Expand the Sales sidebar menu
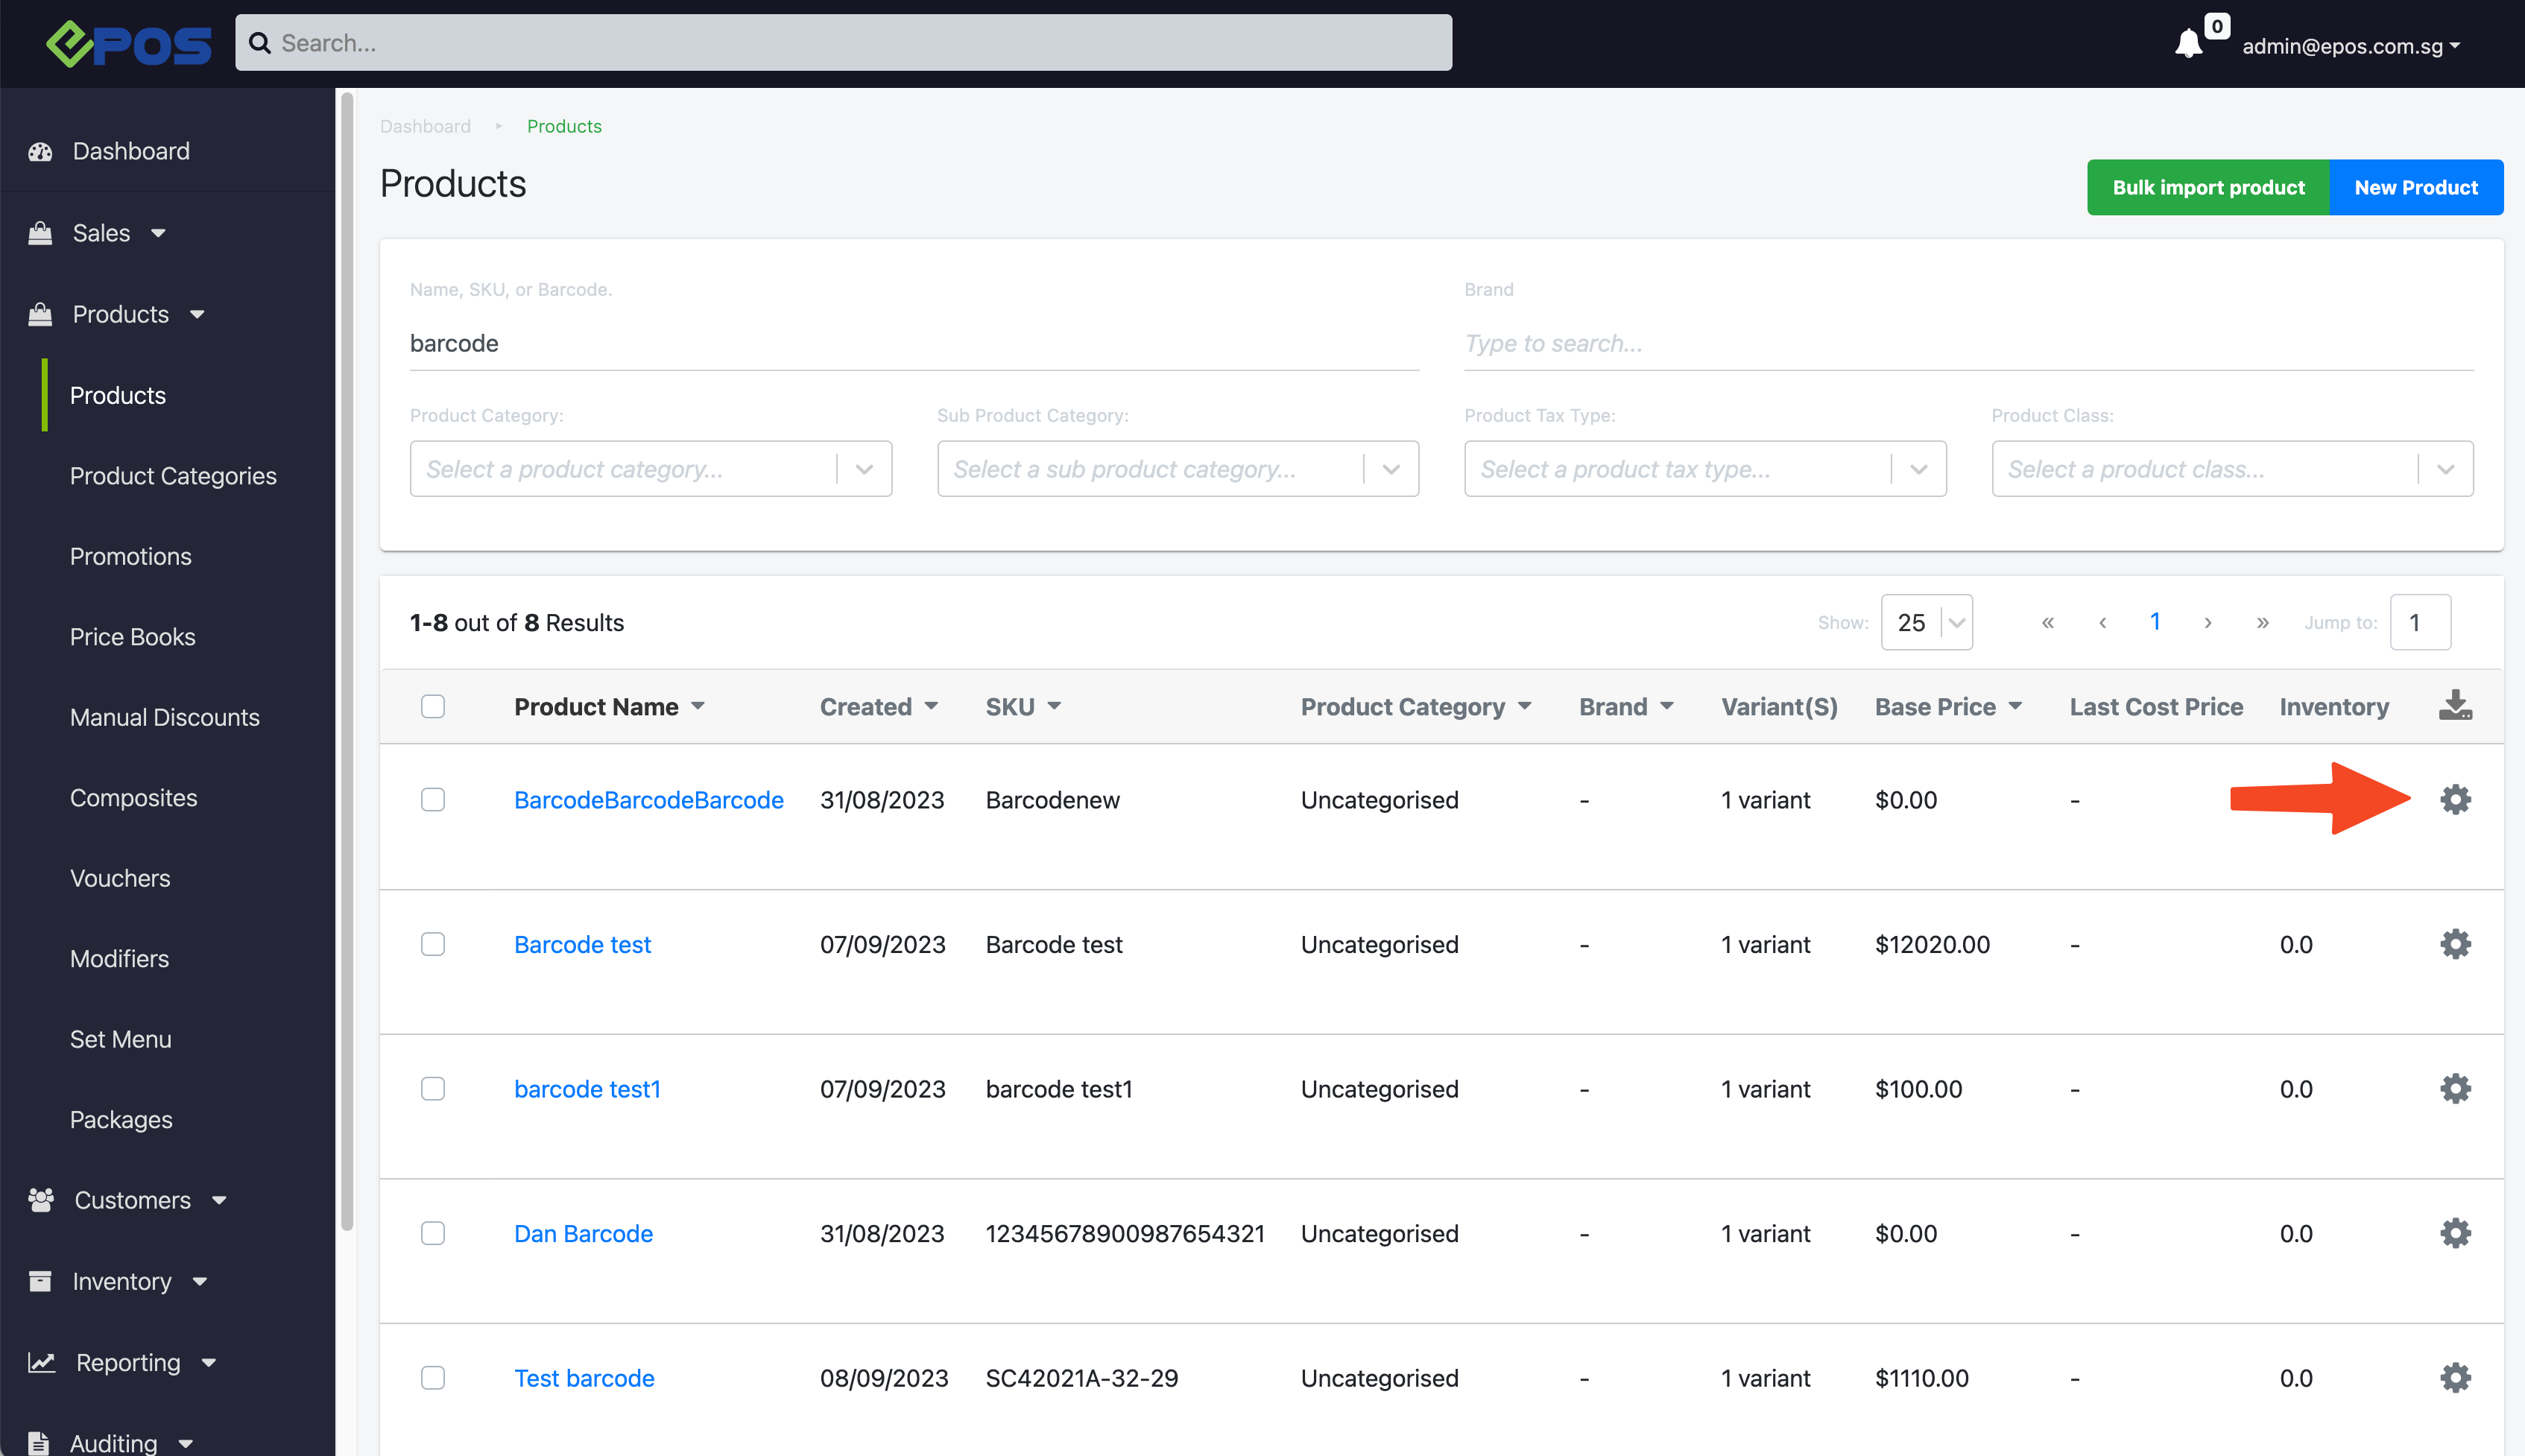 pyautogui.click(x=118, y=233)
